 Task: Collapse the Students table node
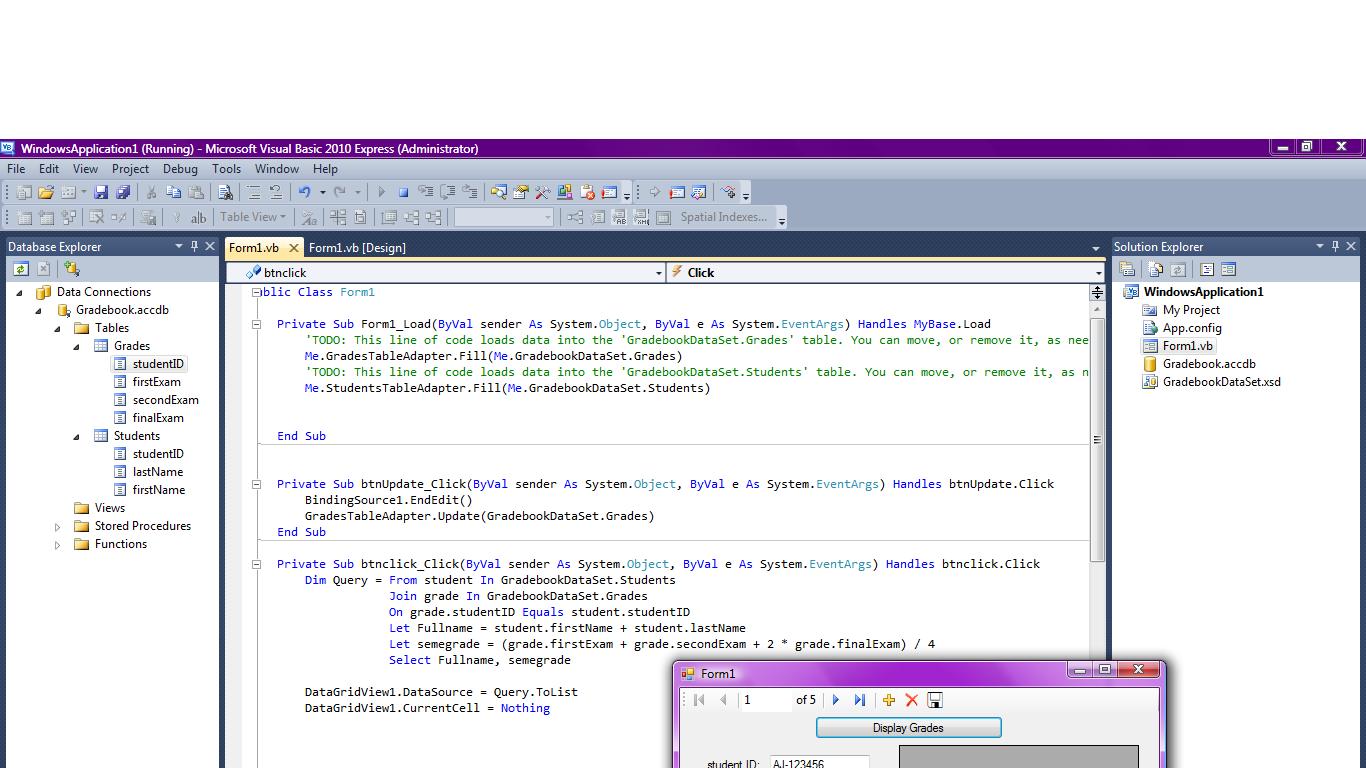(77, 437)
